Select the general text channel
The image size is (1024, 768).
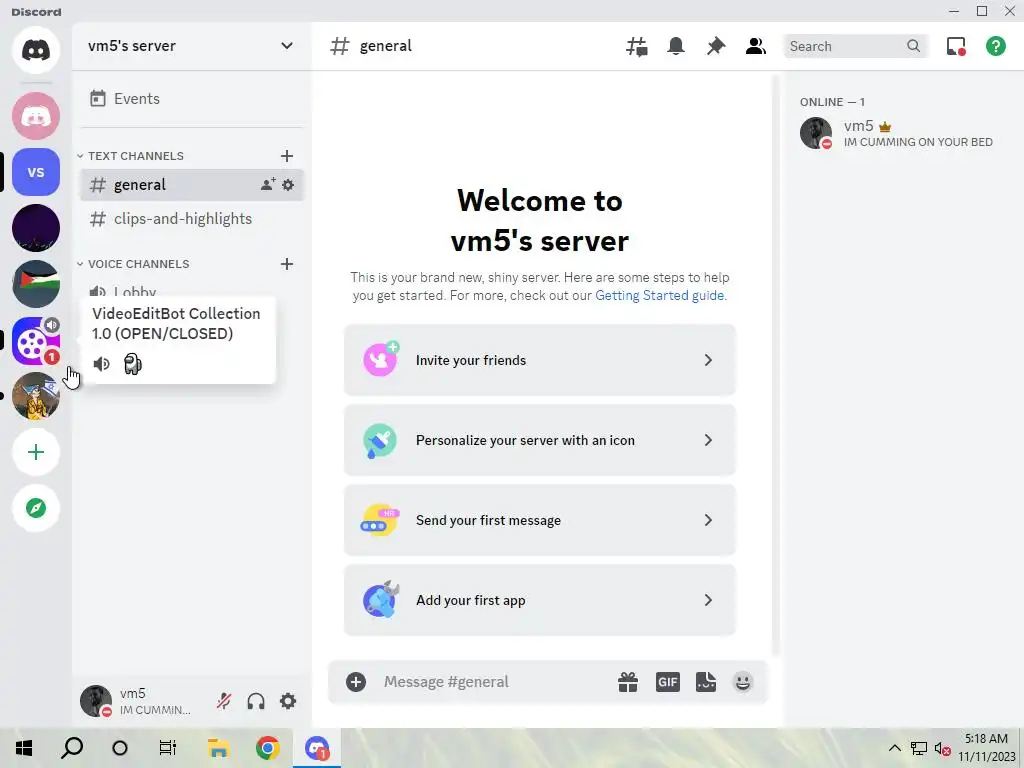click(x=191, y=185)
